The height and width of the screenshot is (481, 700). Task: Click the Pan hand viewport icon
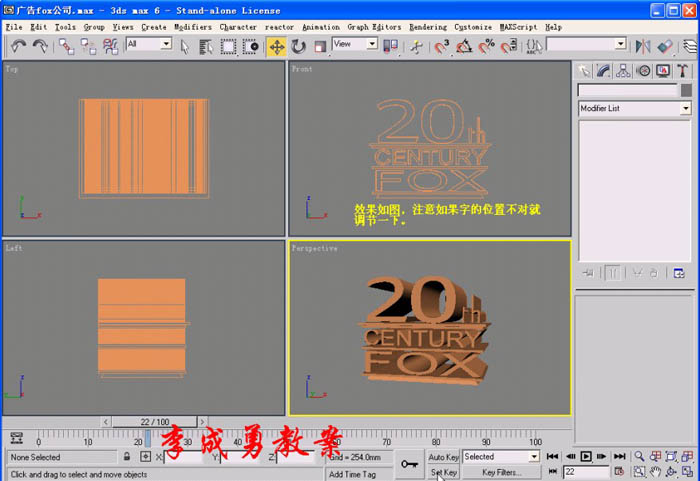point(655,472)
